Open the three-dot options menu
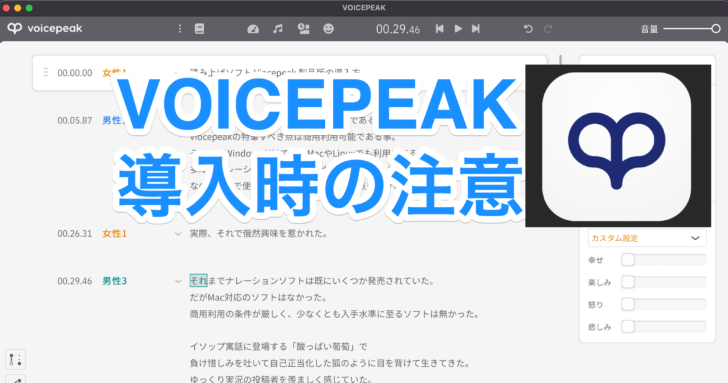The width and height of the screenshot is (728, 383). coord(180,29)
